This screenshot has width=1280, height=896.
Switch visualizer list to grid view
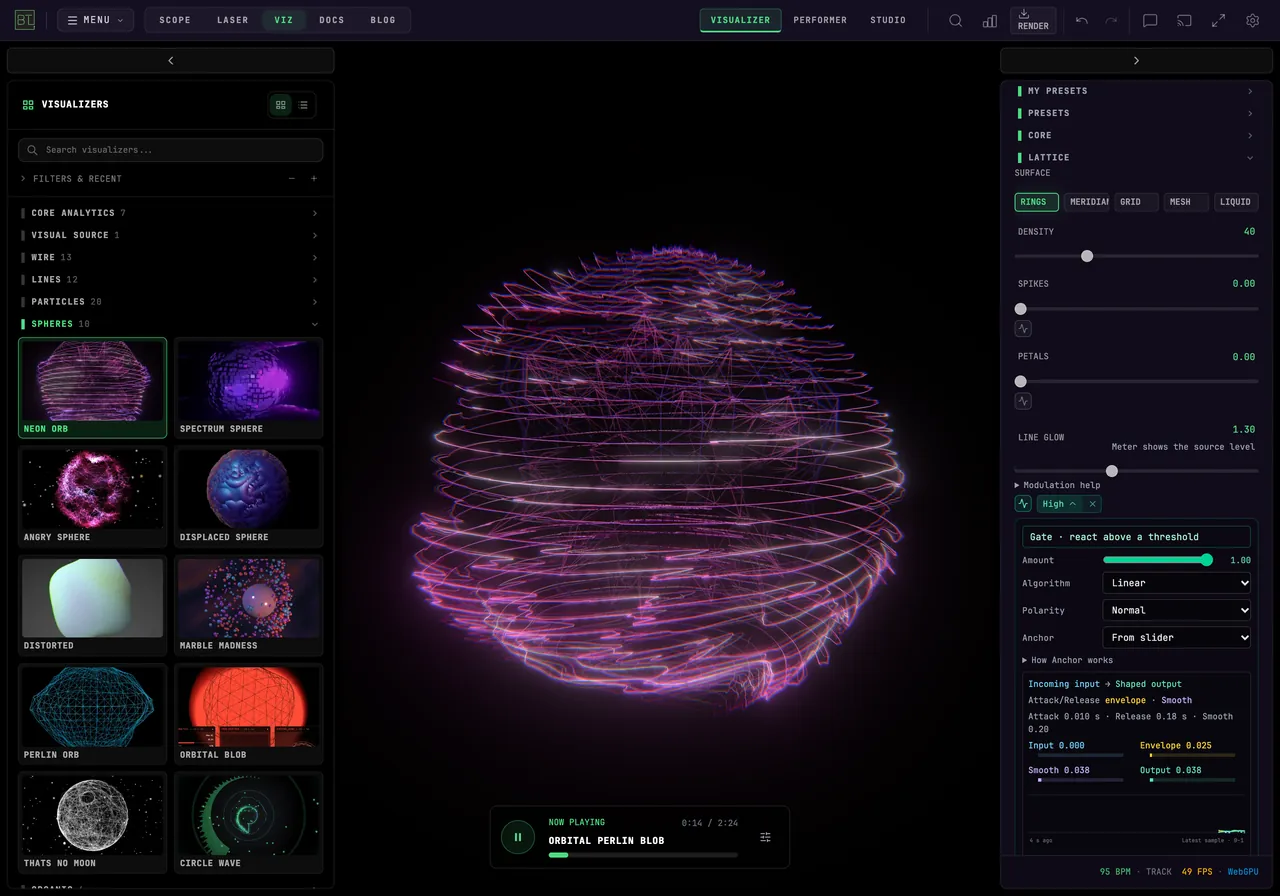(x=281, y=104)
